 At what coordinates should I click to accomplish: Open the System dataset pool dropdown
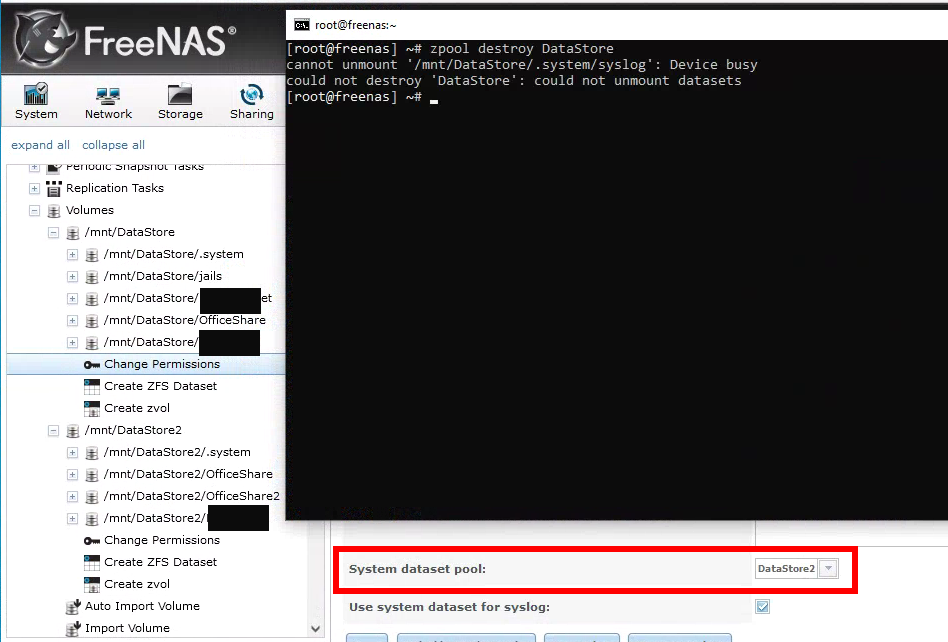(x=828, y=568)
